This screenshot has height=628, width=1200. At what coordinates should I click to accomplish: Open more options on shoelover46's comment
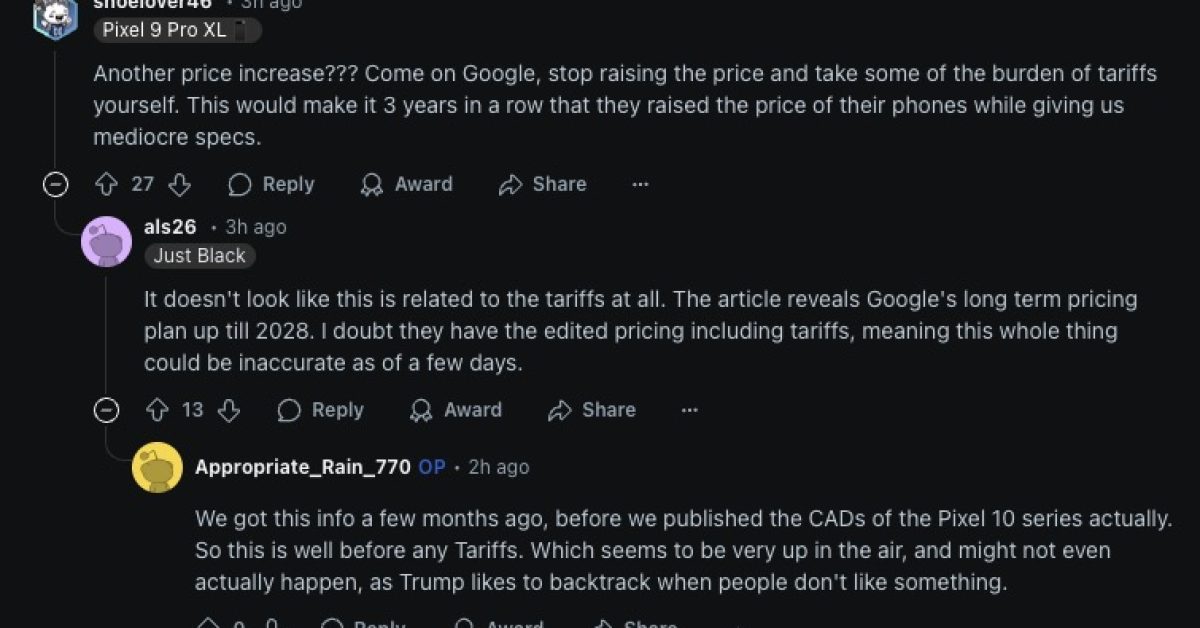(641, 184)
